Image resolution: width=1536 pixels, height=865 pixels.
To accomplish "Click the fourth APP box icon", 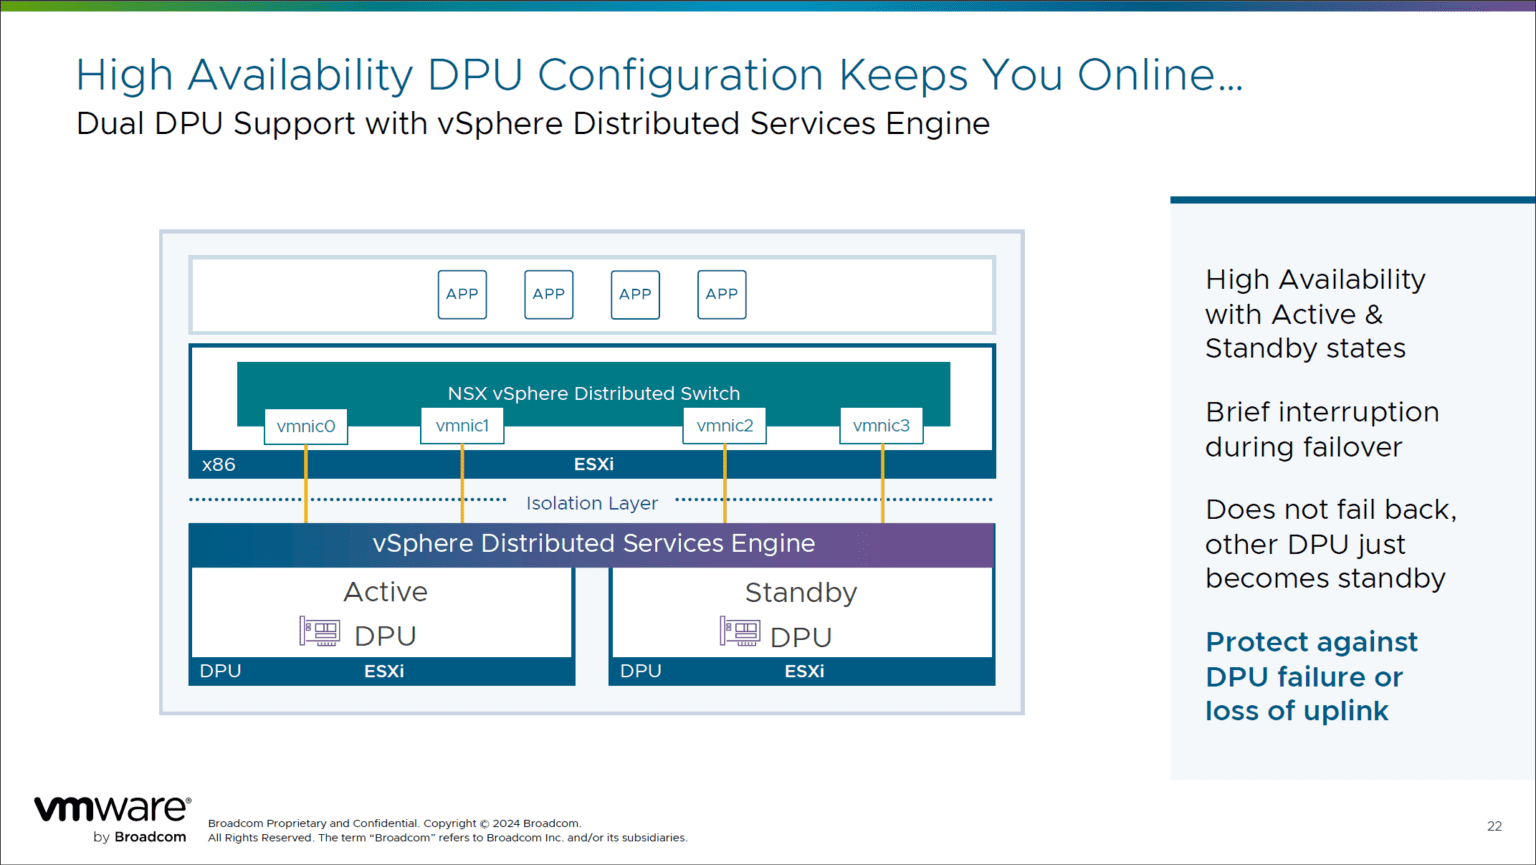I will (x=721, y=294).
